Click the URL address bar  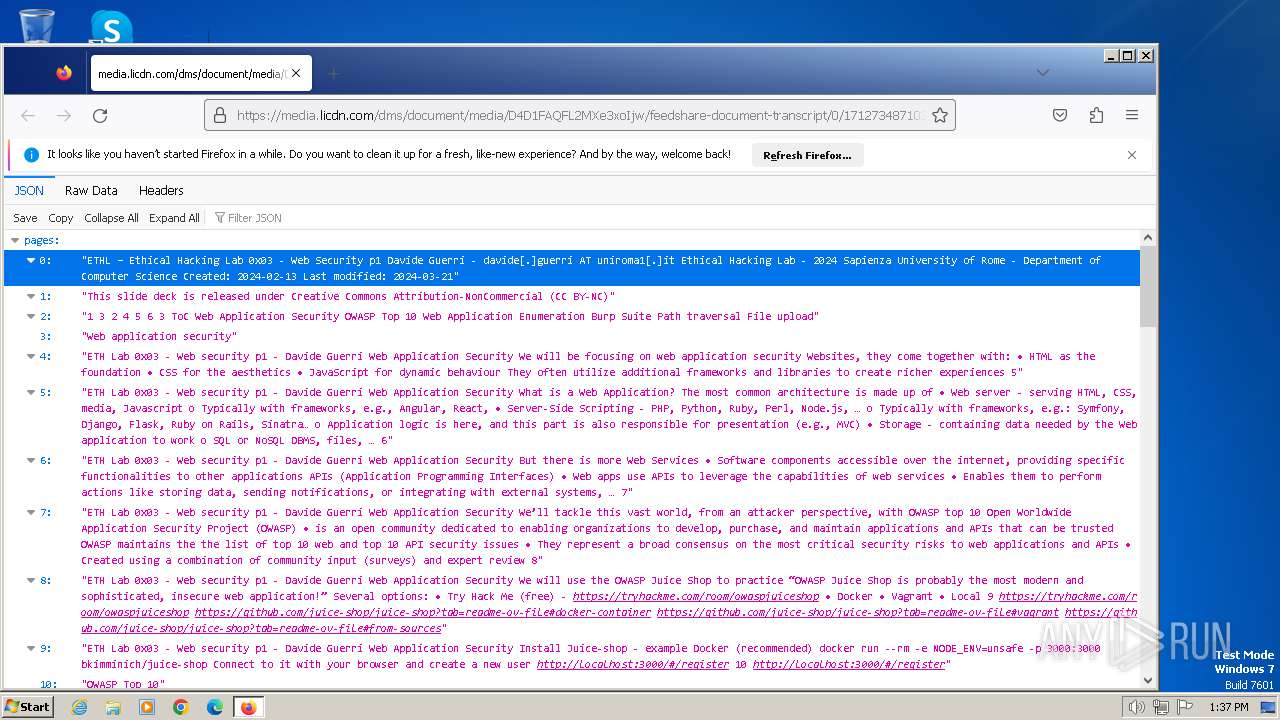click(580, 116)
